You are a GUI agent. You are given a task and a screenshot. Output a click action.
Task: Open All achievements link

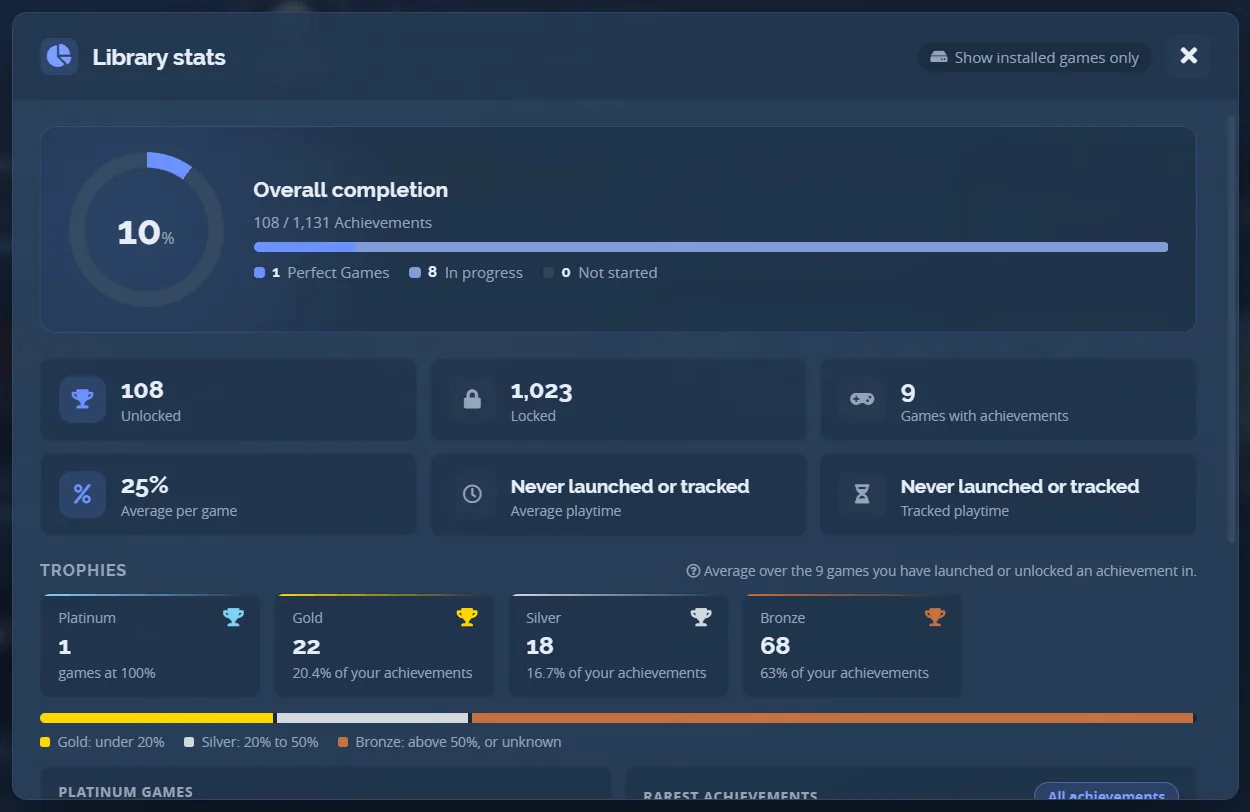[x=1106, y=793]
